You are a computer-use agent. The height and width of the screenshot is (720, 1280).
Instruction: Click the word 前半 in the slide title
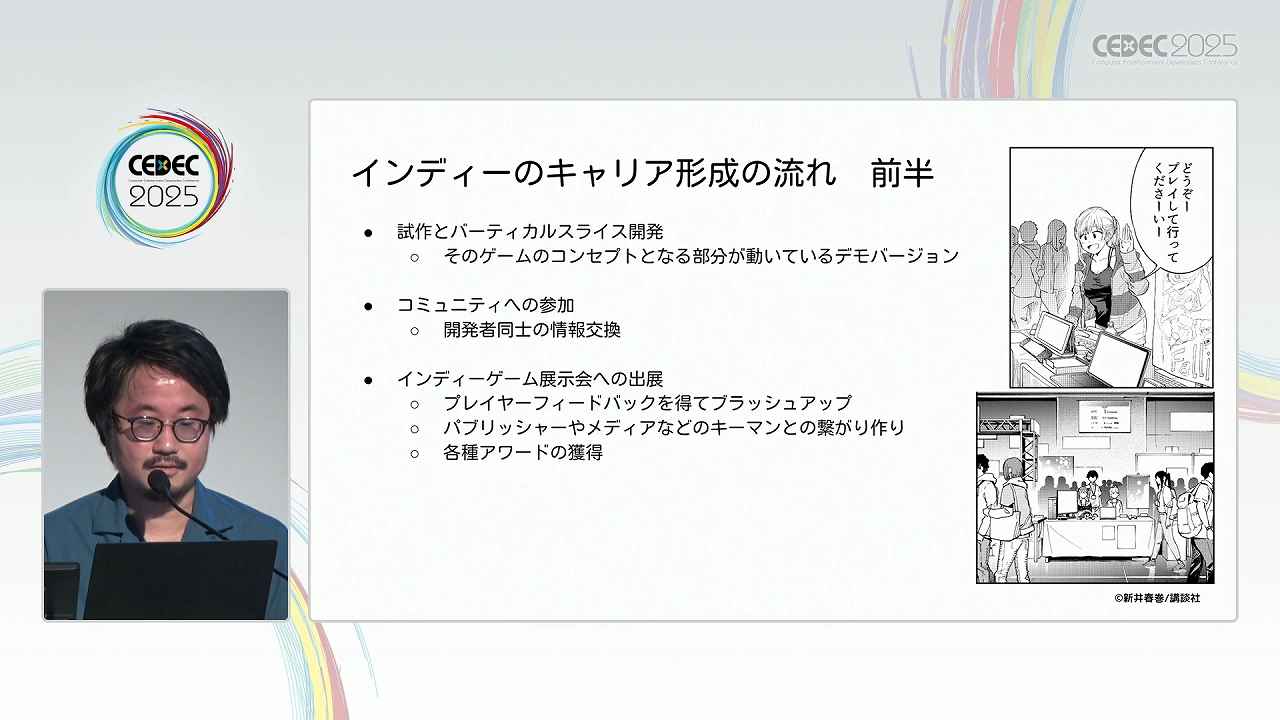(901, 173)
